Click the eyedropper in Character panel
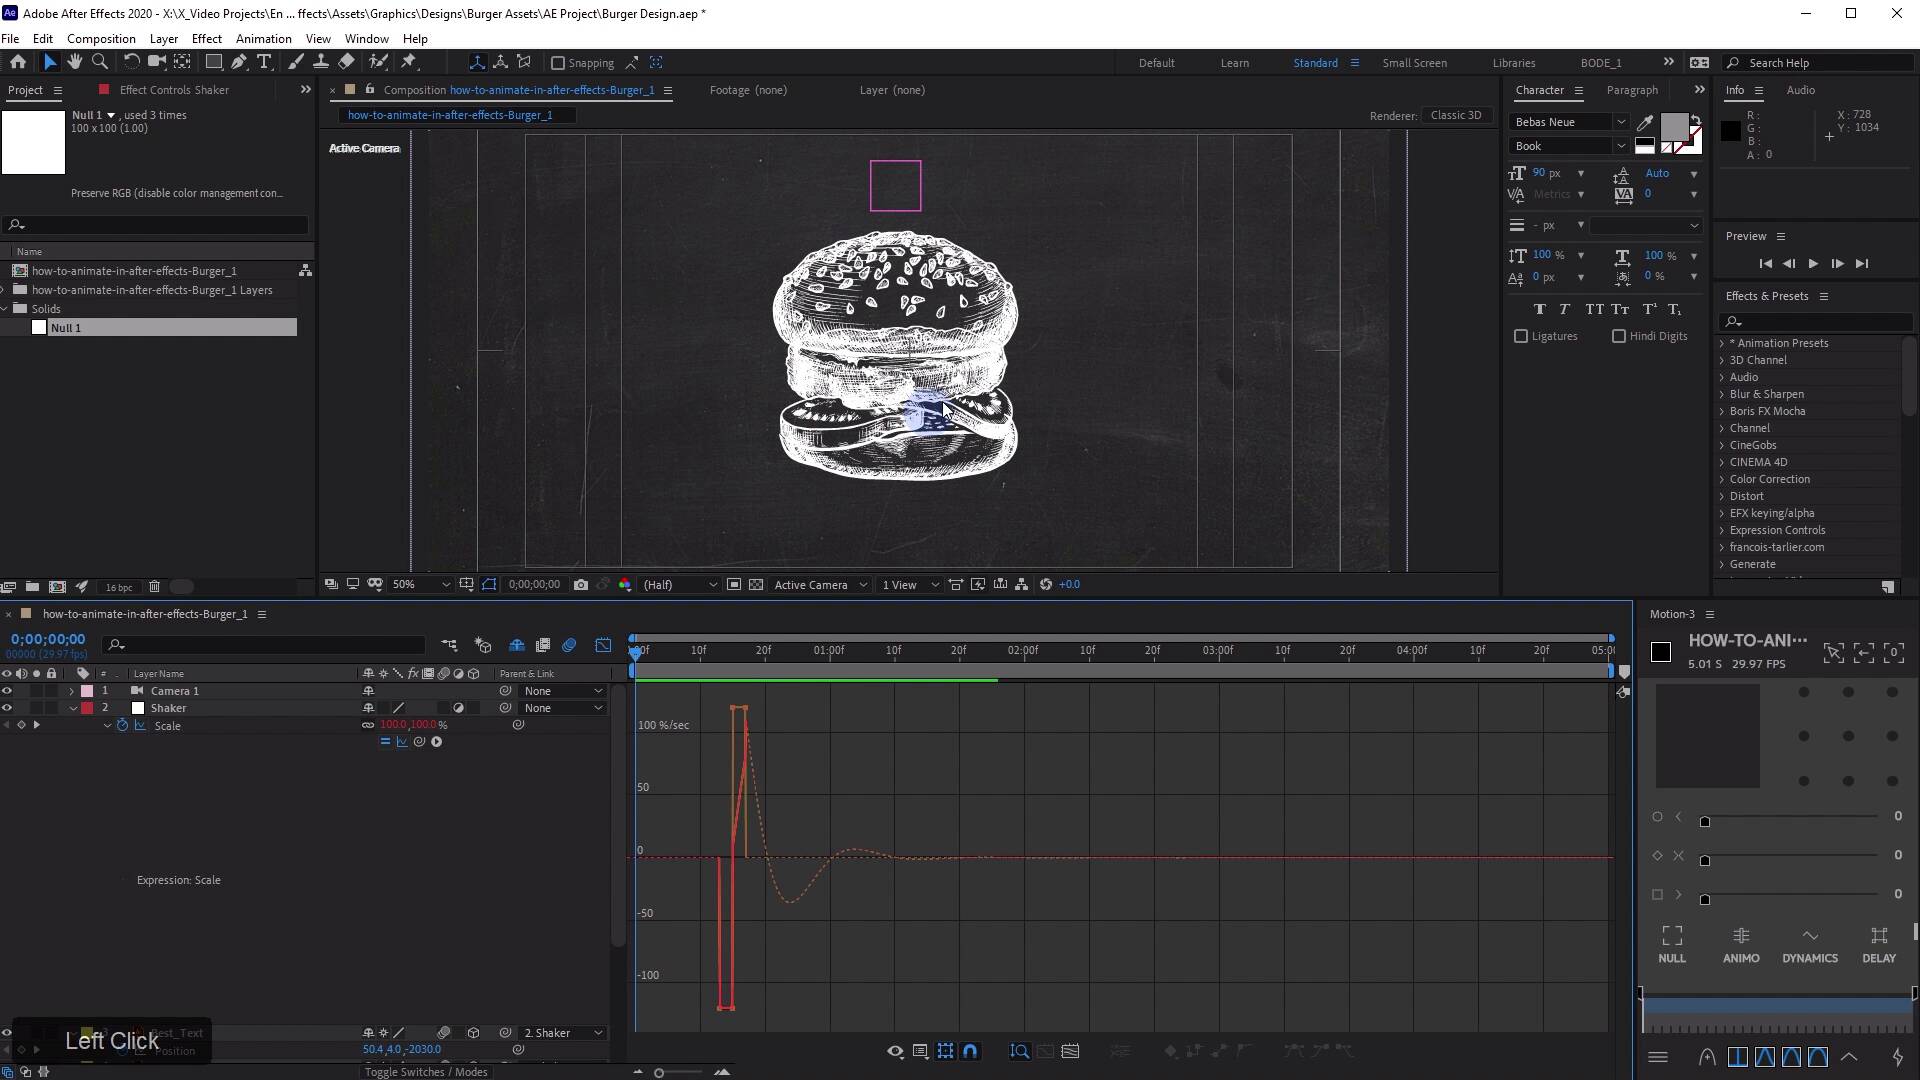1920x1080 pixels. click(1645, 123)
